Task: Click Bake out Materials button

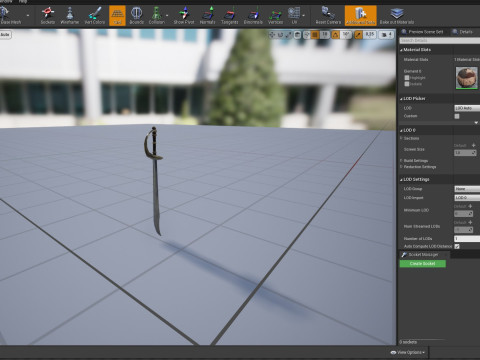Action: point(397,15)
